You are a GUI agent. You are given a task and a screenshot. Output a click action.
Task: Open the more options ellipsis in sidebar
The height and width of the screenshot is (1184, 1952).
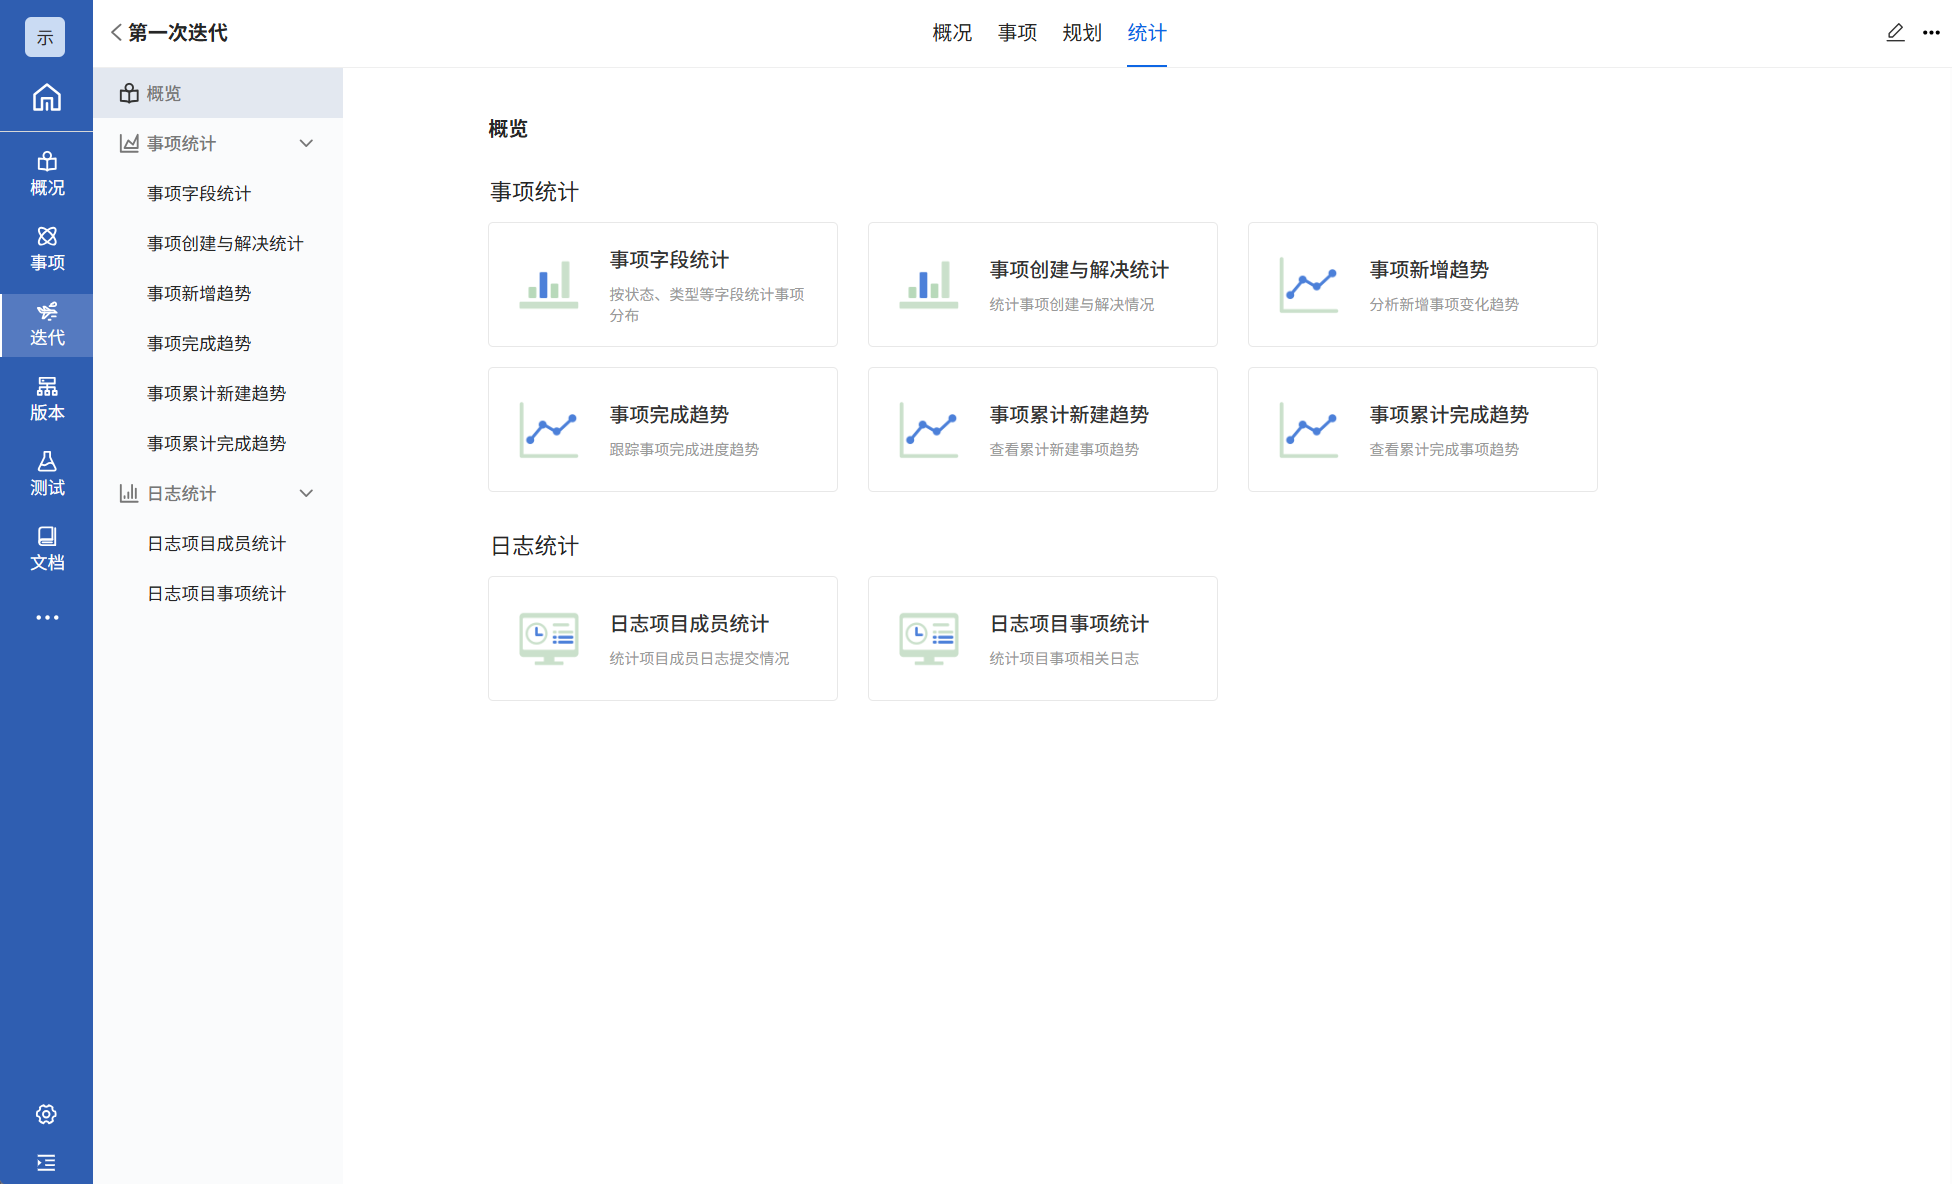click(x=46, y=618)
